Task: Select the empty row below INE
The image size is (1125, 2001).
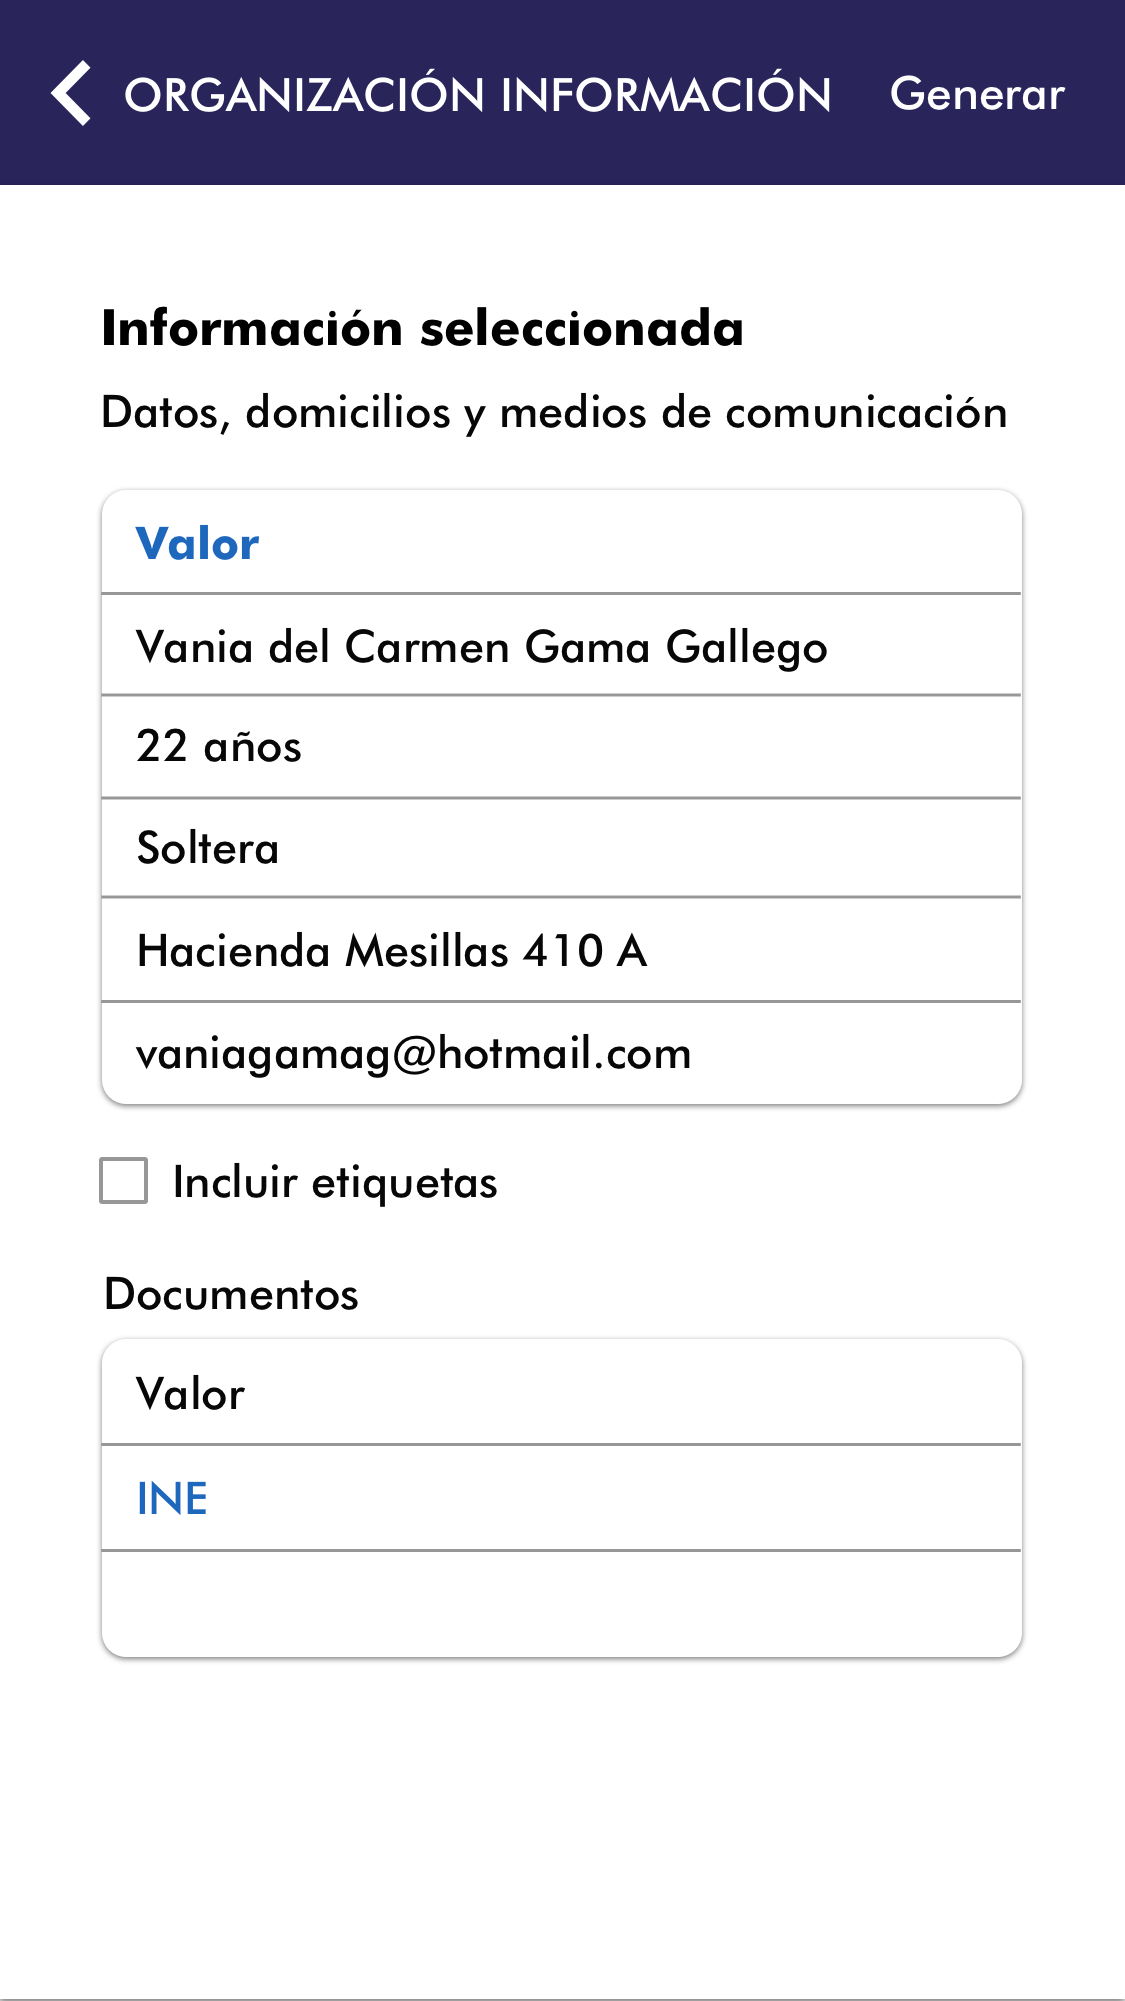Action: tap(560, 1604)
